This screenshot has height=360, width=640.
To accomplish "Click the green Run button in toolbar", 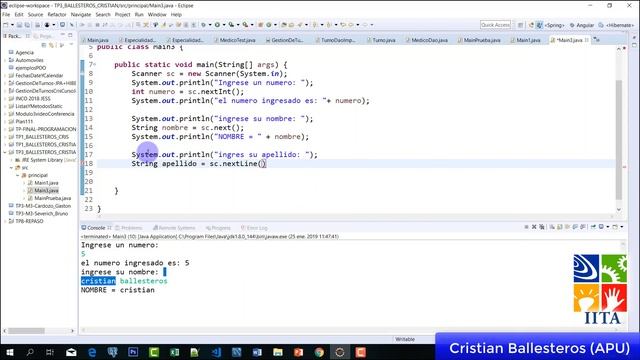I will click(x=218, y=25).
